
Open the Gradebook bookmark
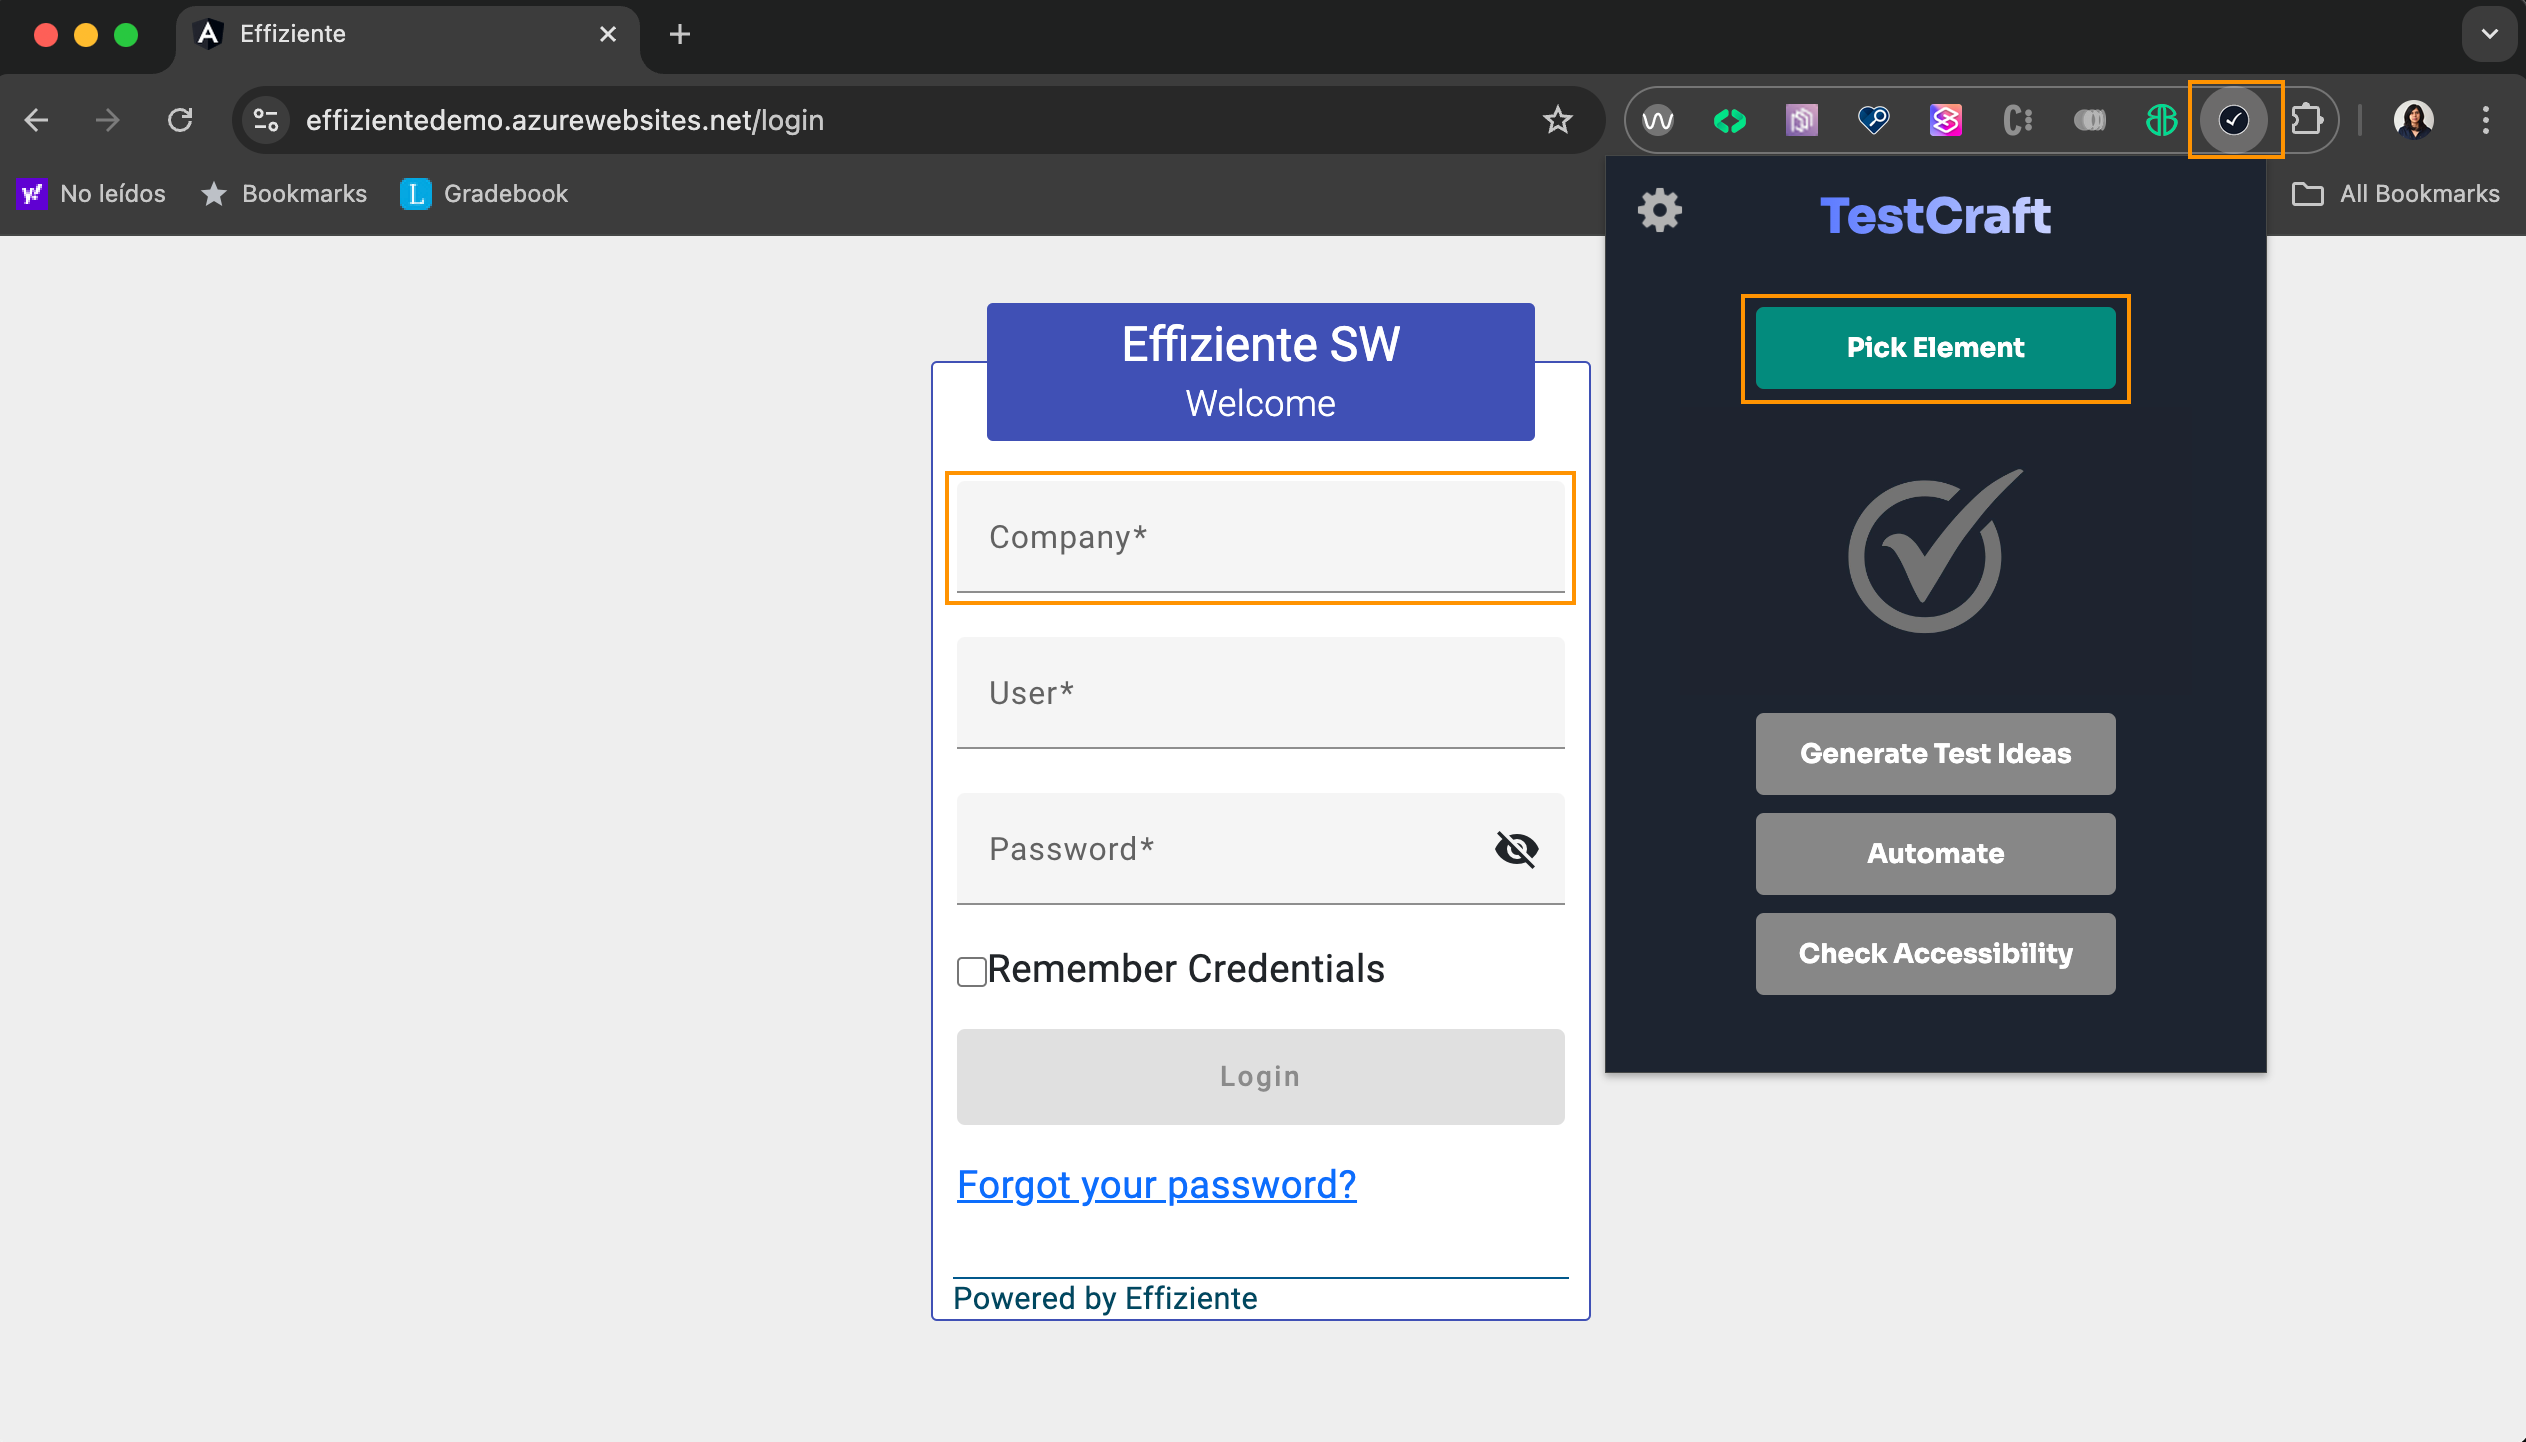[x=484, y=194]
